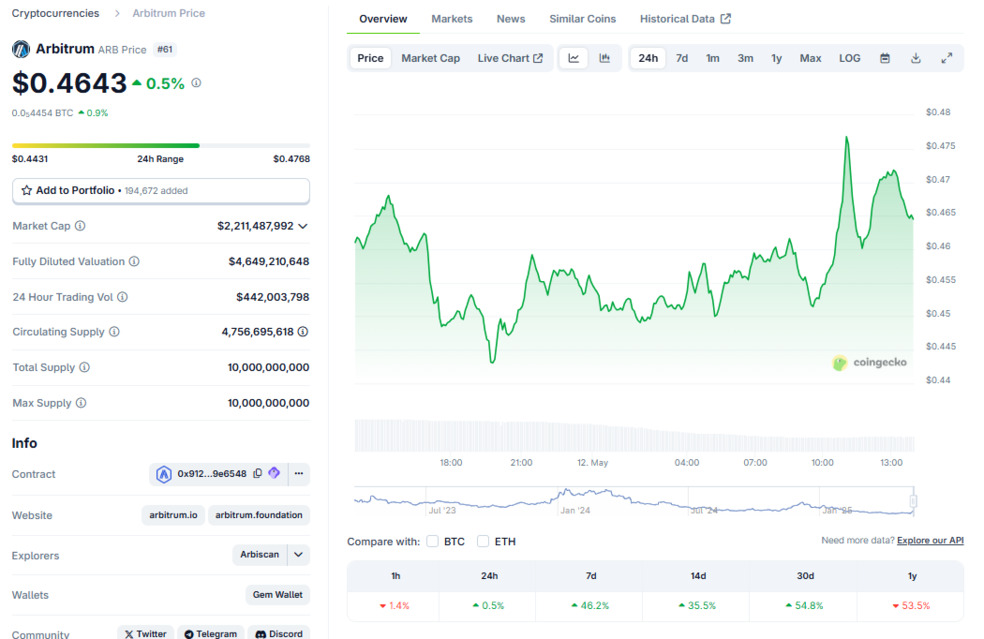
Task: Click the info icon next to Market Cap
Action: [80, 226]
